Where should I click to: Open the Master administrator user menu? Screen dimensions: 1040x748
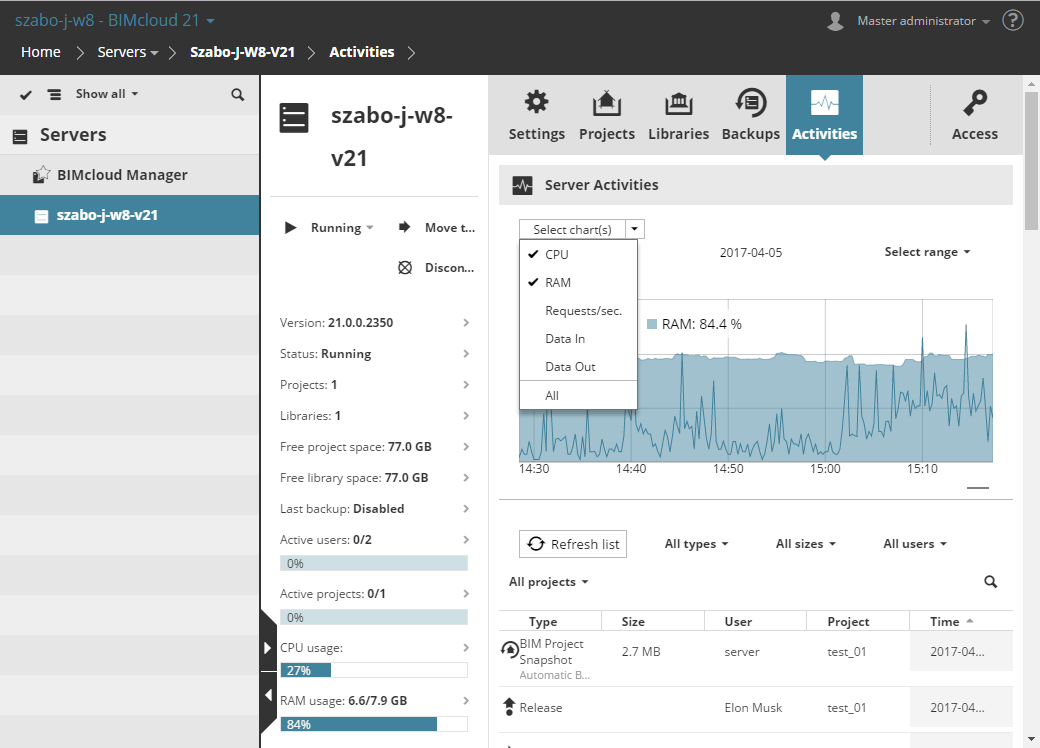(x=915, y=21)
